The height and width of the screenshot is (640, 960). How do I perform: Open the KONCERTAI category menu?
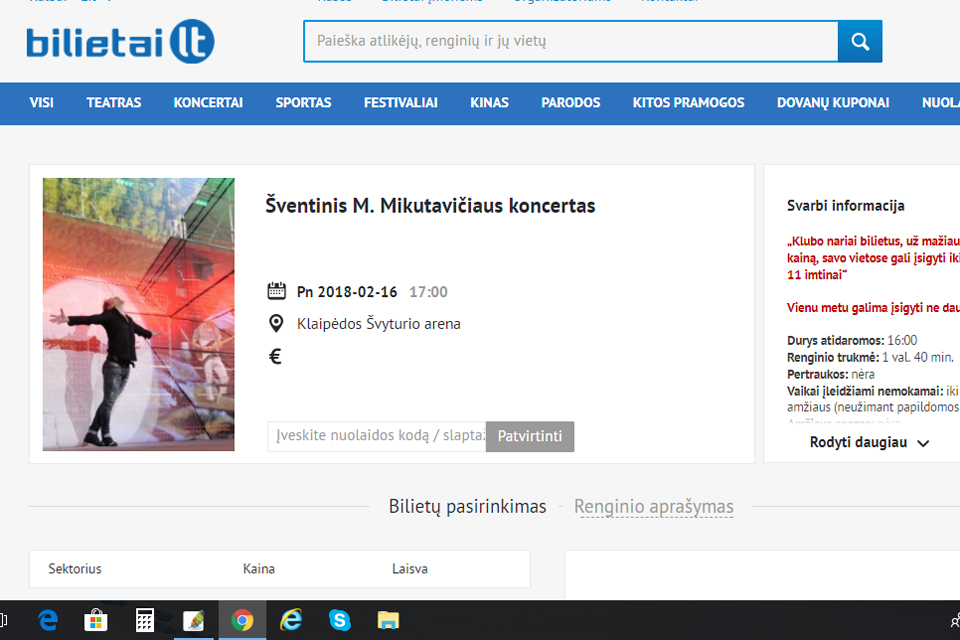click(x=208, y=103)
